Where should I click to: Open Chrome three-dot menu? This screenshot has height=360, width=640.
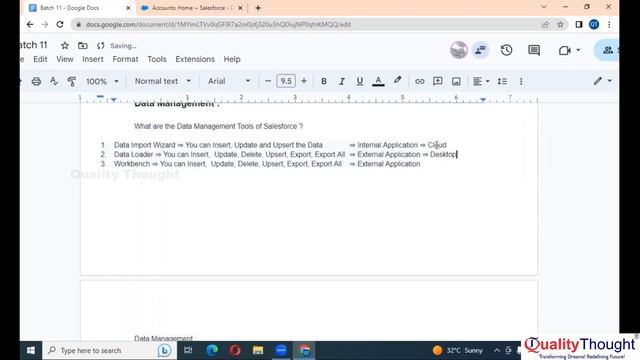[609, 24]
